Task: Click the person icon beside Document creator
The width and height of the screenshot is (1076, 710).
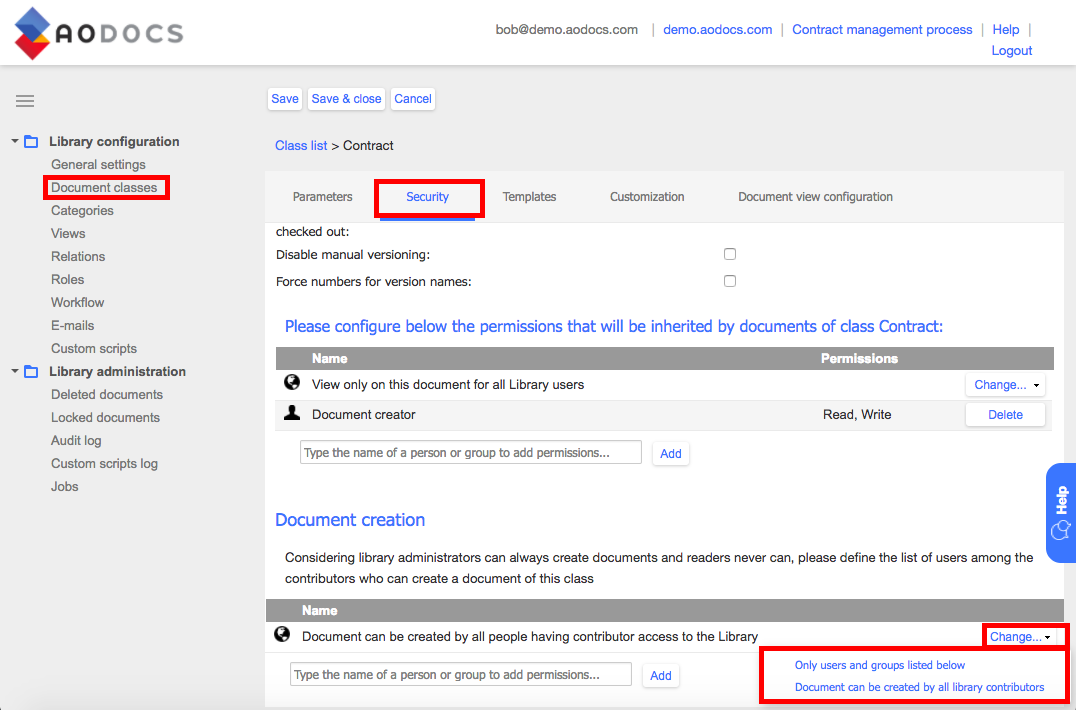Action: [x=292, y=413]
